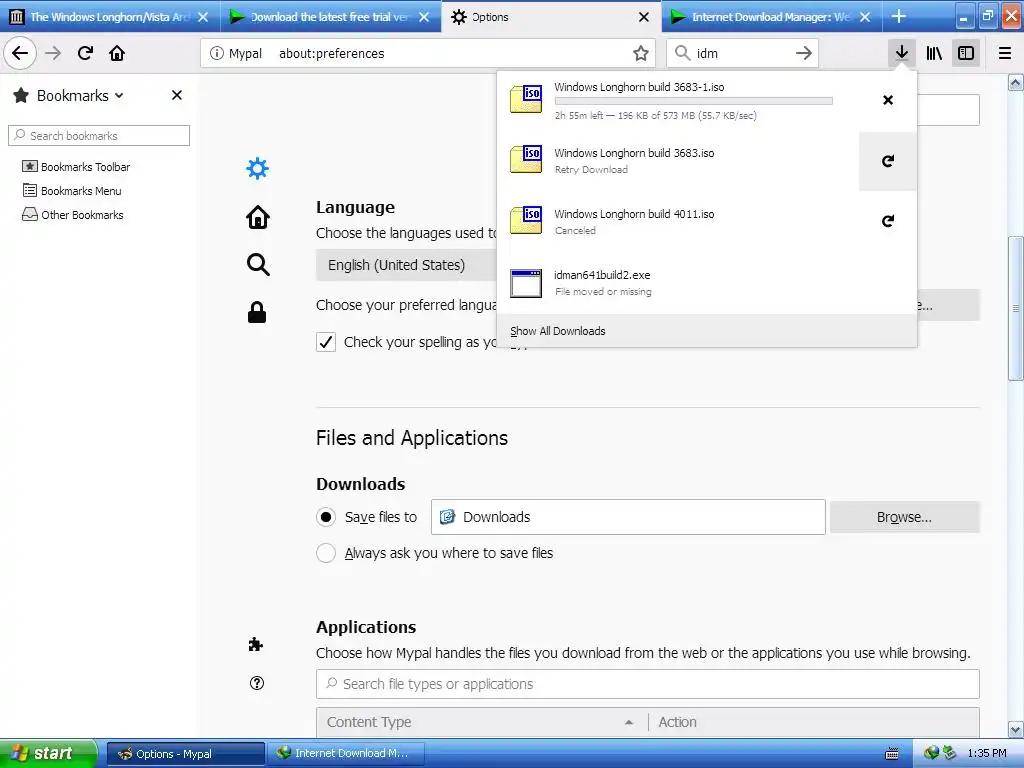Open Privacy & Security lock category
Screen dimensions: 1024x768
click(257, 312)
